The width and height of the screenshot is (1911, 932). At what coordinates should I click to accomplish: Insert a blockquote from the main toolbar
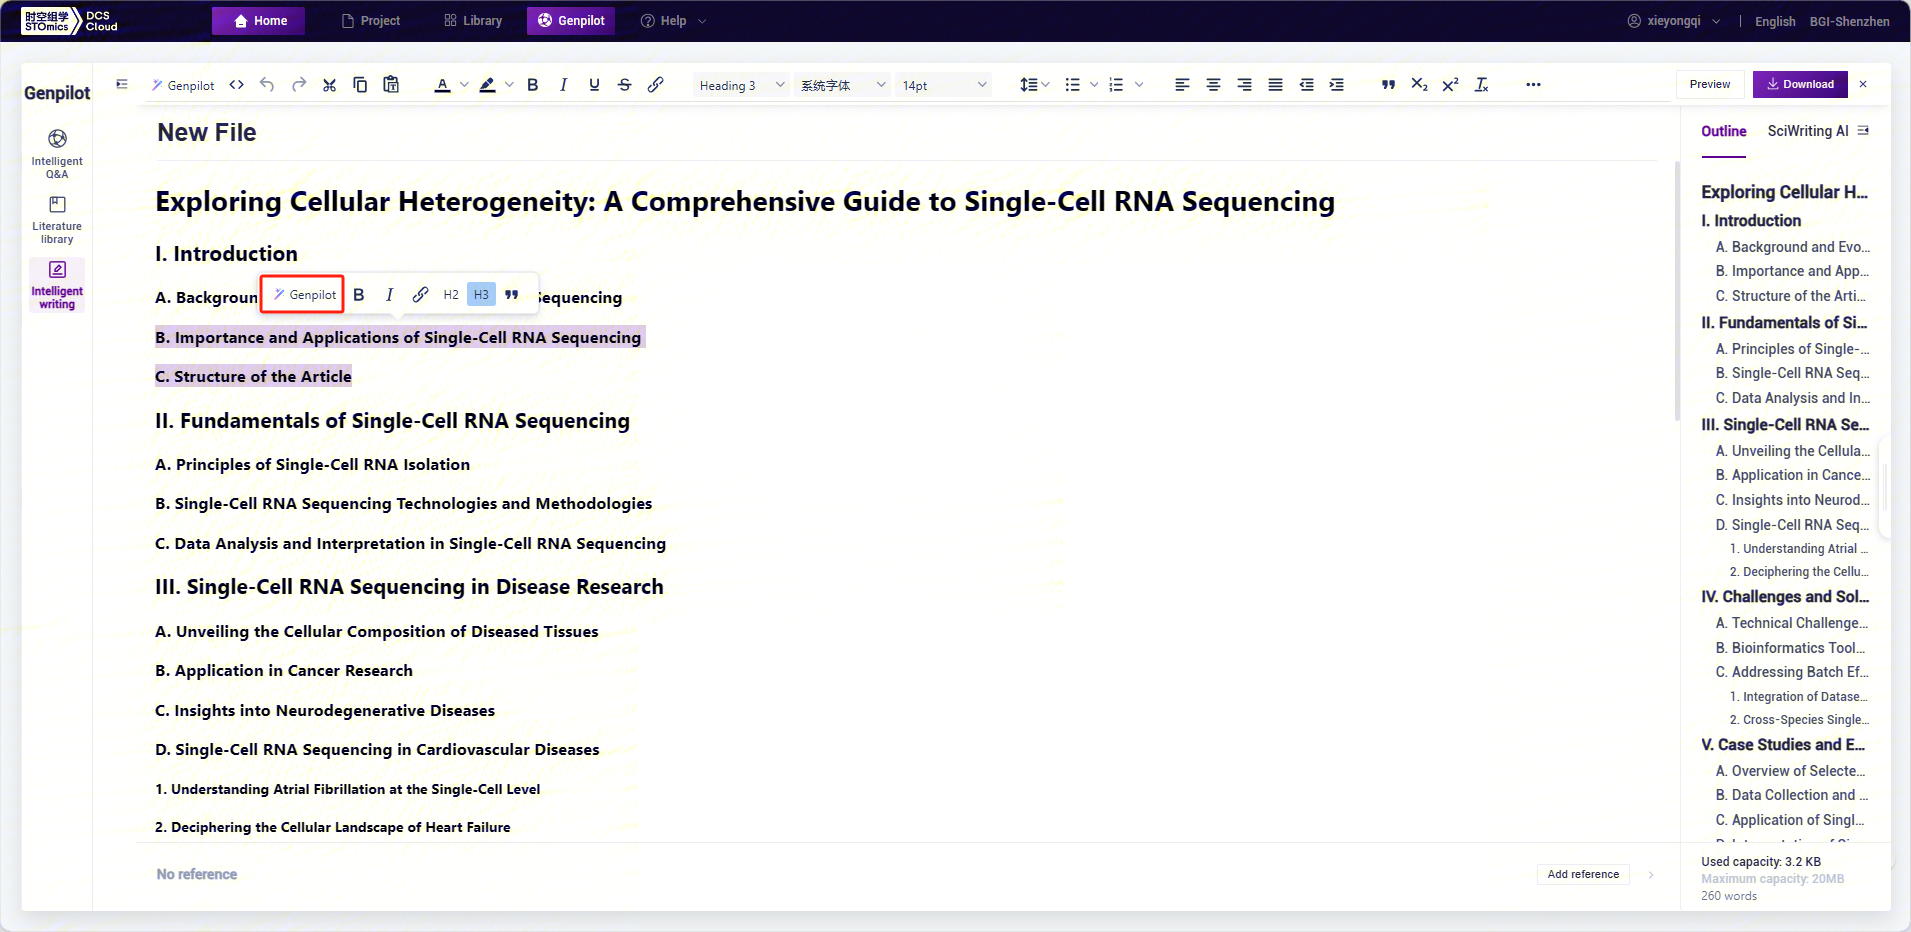[1388, 85]
